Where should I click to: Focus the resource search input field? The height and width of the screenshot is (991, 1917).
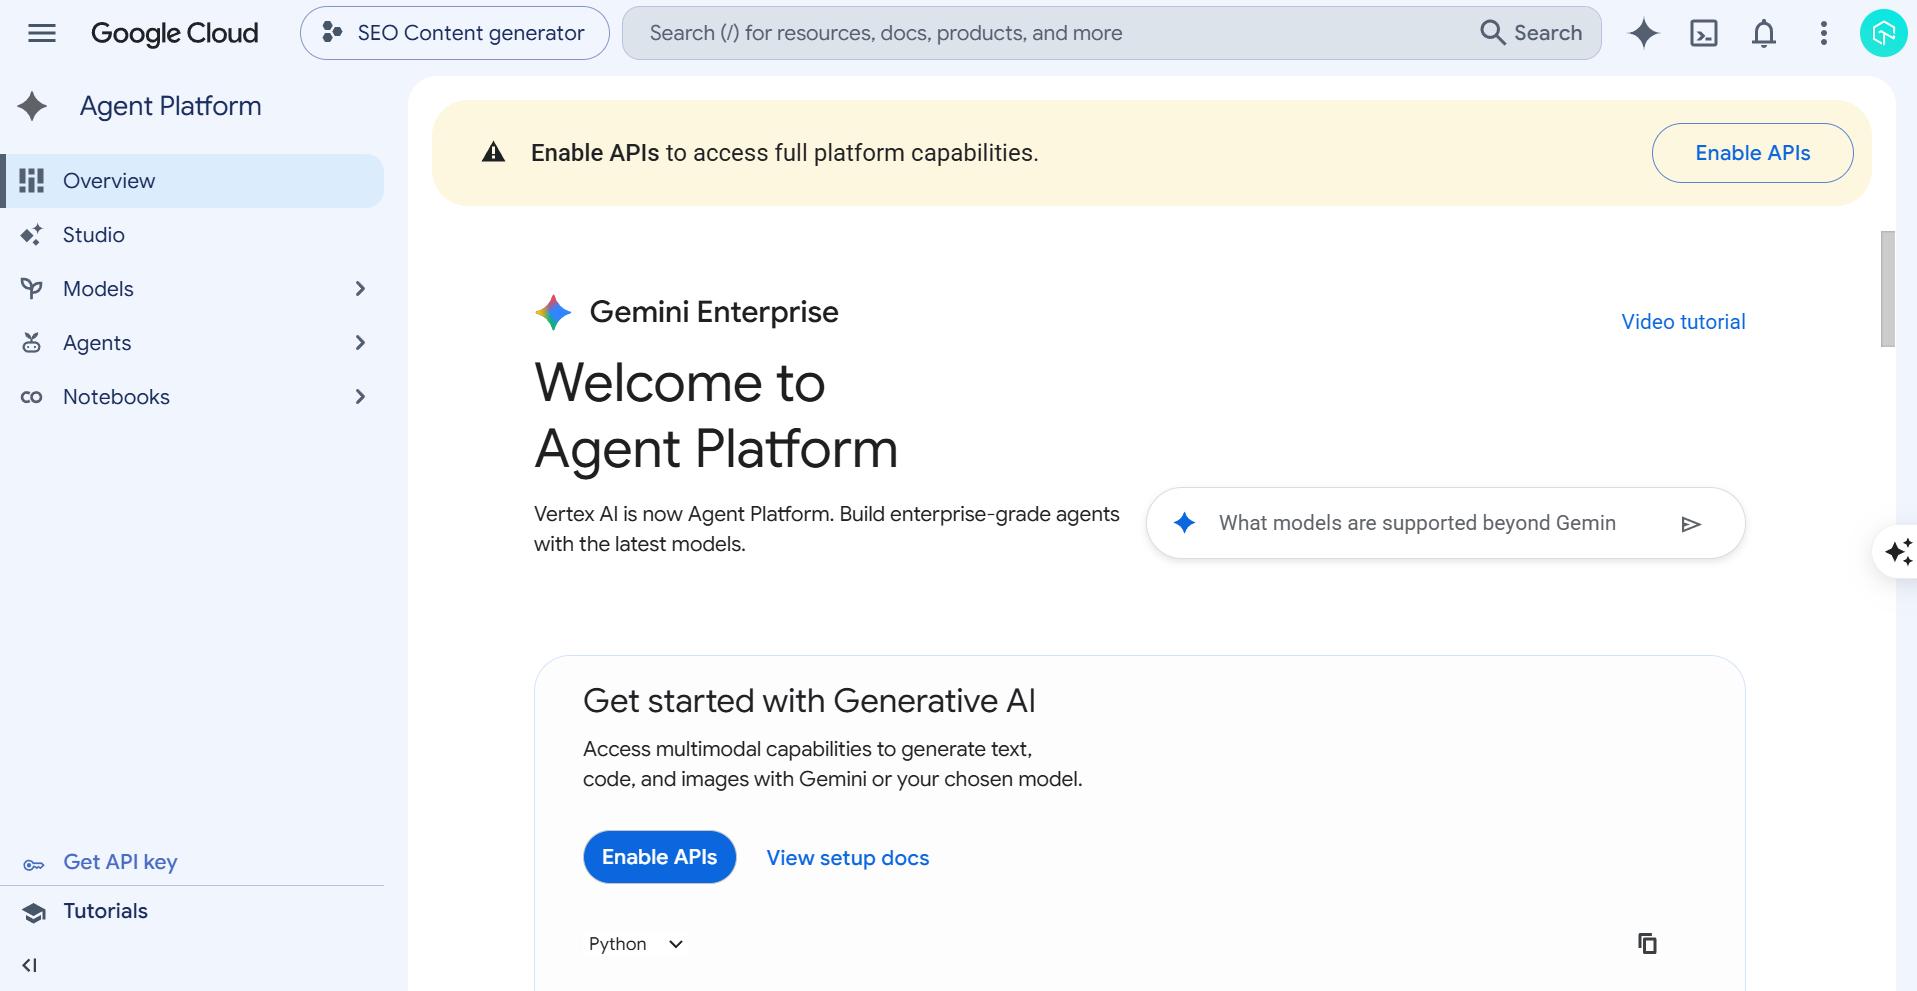tap(1050, 33)
